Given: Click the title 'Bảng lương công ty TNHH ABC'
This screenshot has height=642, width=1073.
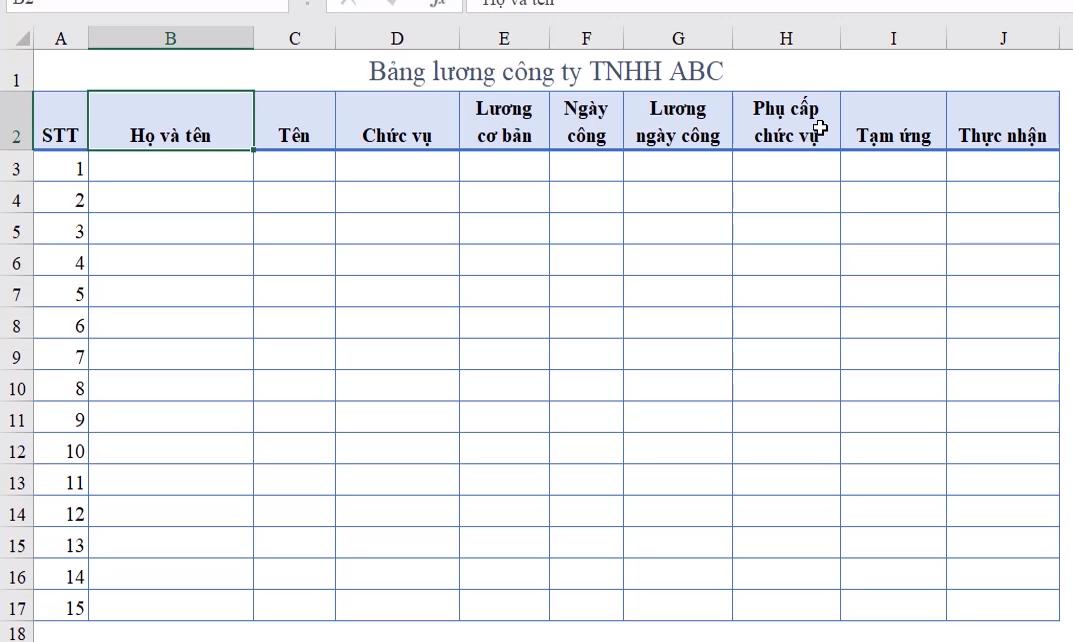Looking at the screenshot, I should click(x=546, y=71).
